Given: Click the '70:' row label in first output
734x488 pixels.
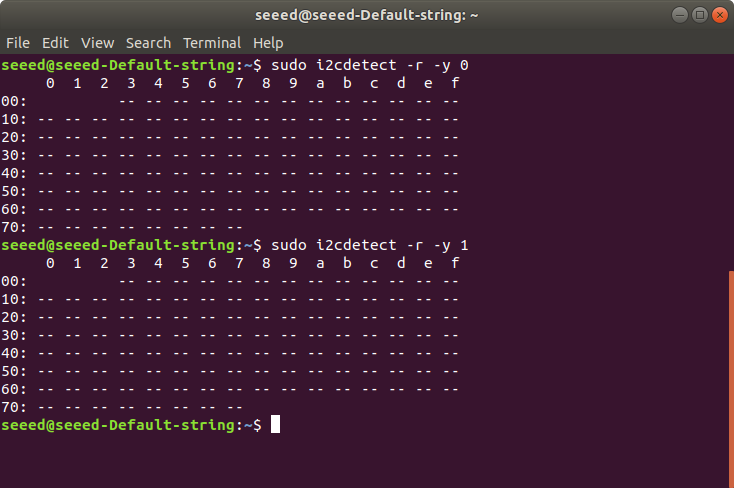Looking at the screenshot, I should pos(14,227).
